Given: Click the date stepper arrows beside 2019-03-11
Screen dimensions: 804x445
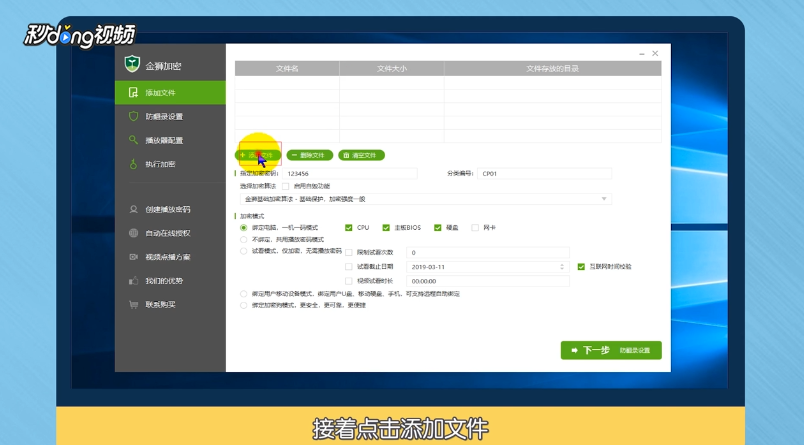Looking at the screenshot, I should click(x=562, y=267).
